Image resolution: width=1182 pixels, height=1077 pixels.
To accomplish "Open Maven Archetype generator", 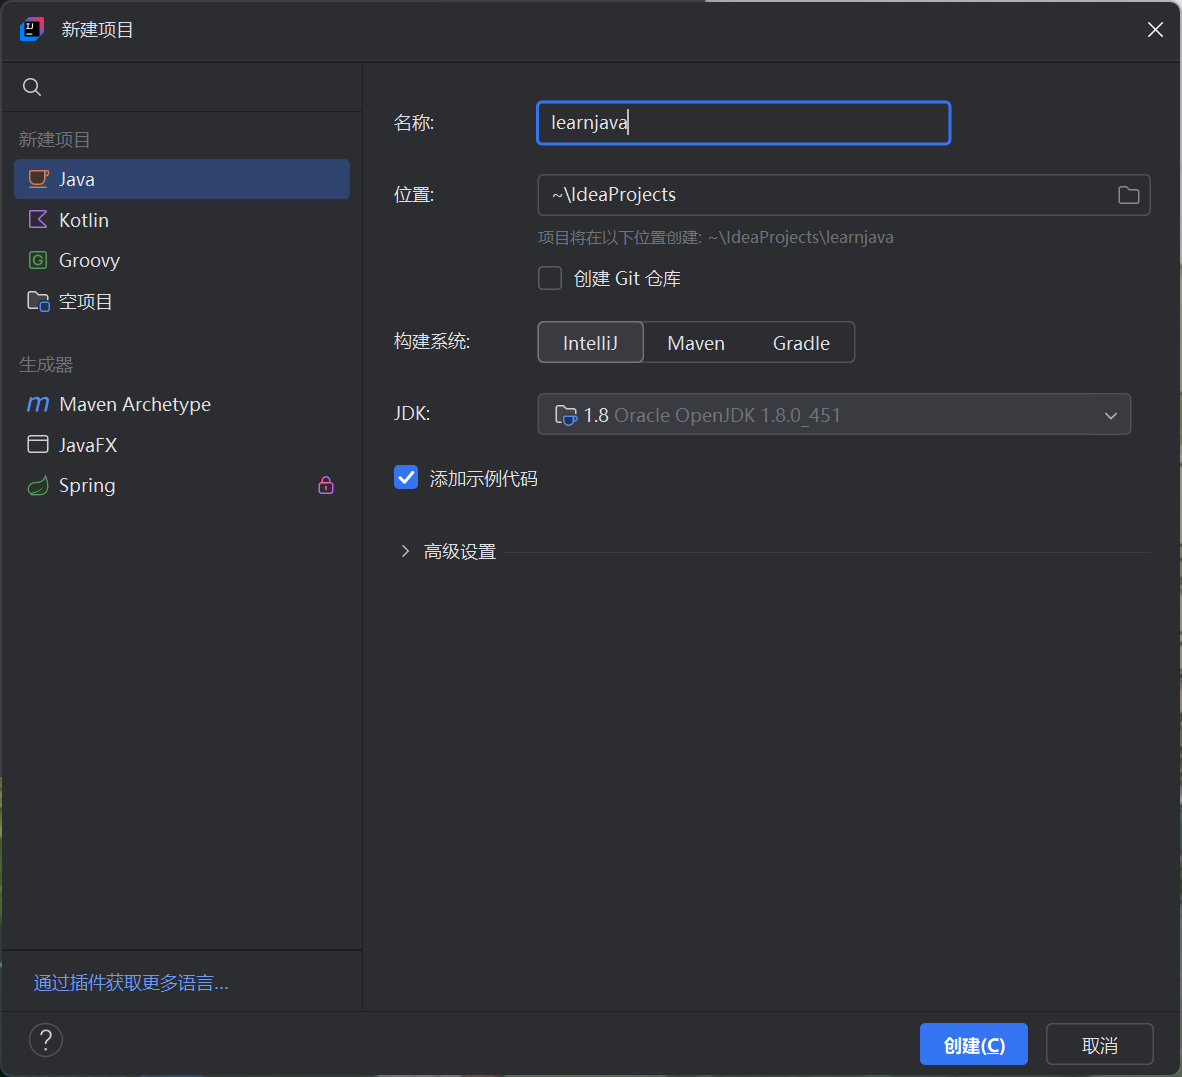I will click(x=182, y=404).
